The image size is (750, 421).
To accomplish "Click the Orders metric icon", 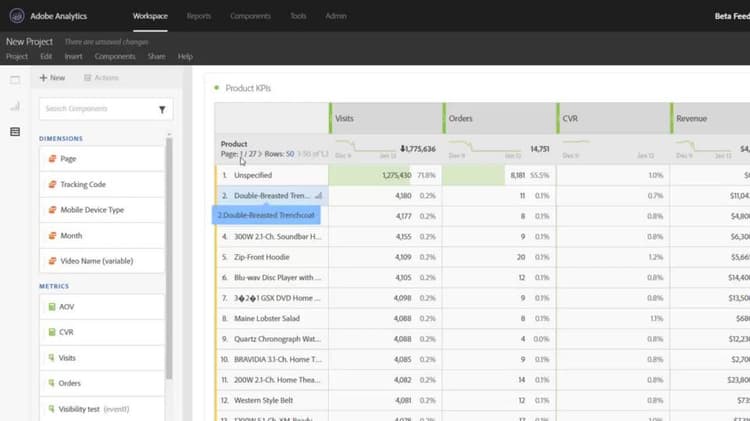I will click(x=52, y=383).
